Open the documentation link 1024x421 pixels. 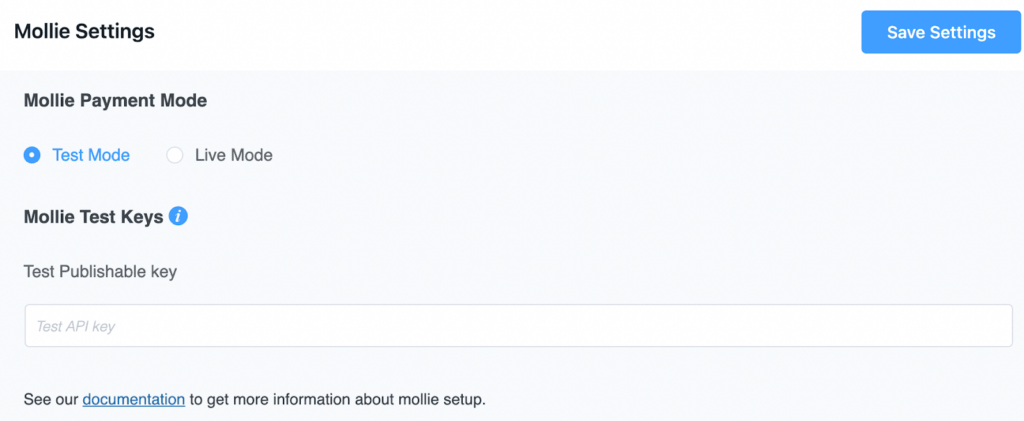(x=134, y=399)
